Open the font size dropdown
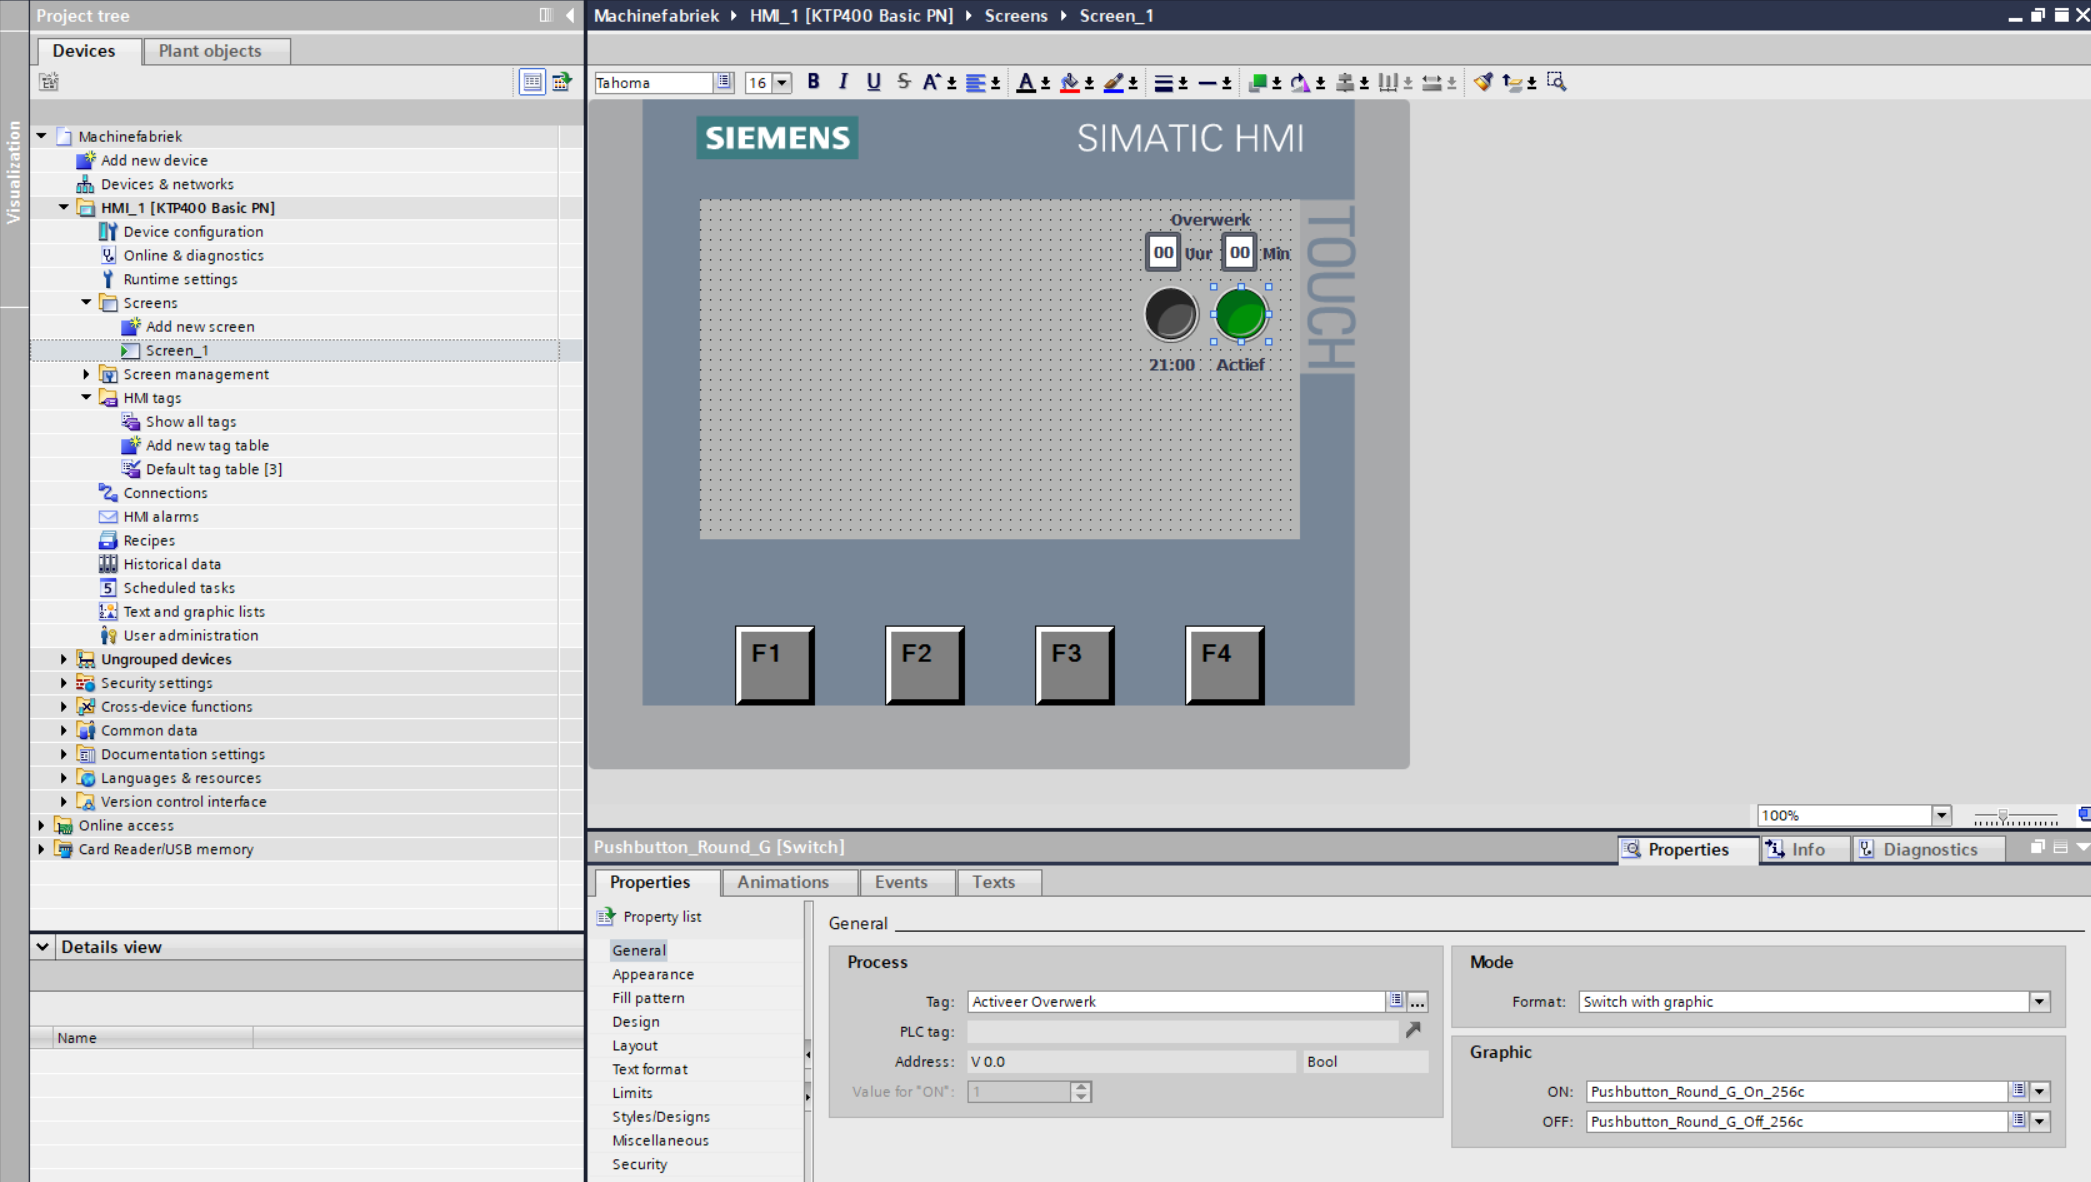This screenshot has width=2091, height=1182. point(782,83)
